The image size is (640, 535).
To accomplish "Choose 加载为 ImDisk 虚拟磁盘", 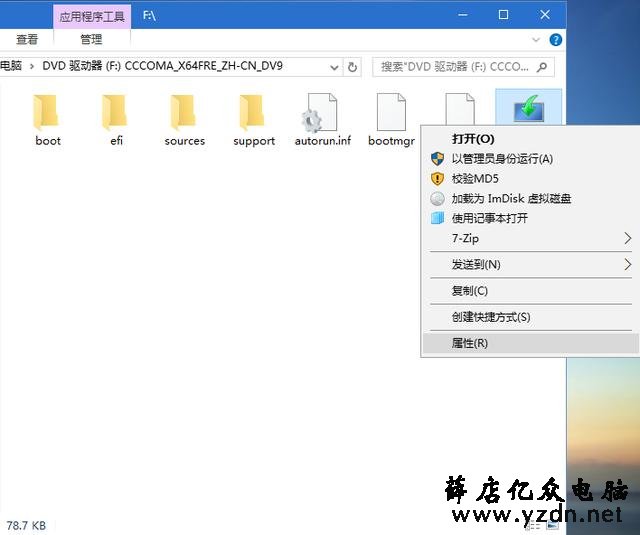I will (x=530, y=198).
